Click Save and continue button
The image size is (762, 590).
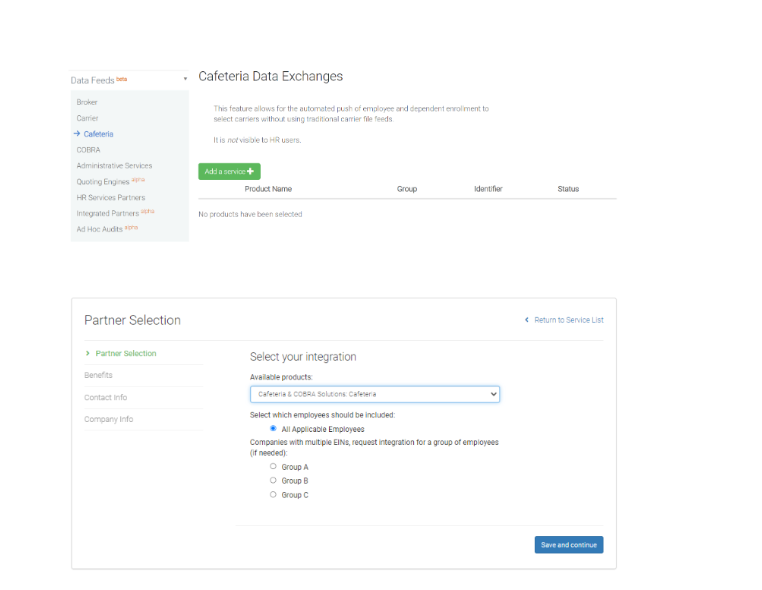point(568,545)
